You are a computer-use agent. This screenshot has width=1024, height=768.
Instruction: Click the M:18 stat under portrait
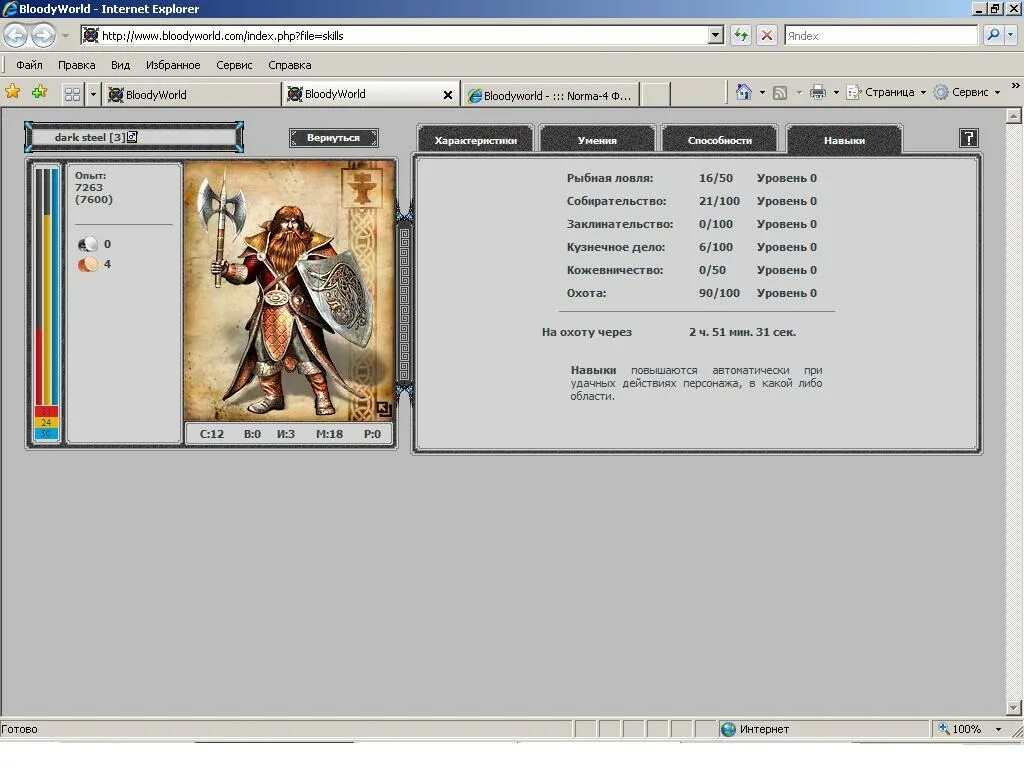pyautogui.click(x=329, y=434)
